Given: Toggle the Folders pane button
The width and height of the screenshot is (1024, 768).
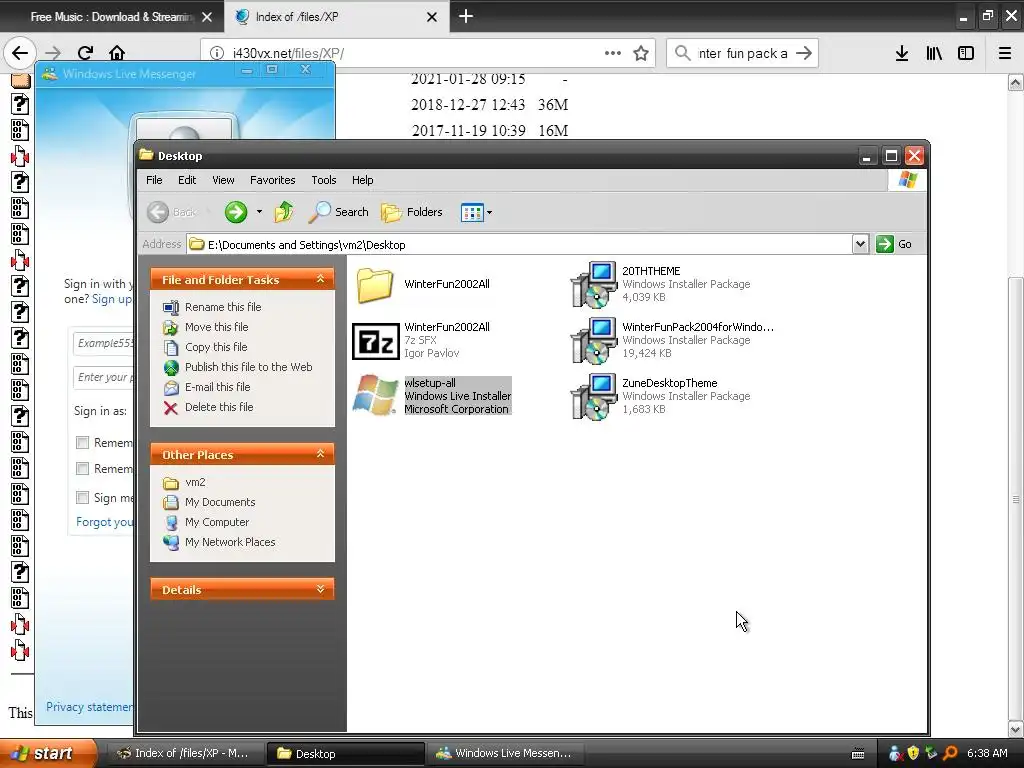Looking at the screenshot, I should [412, 212].
